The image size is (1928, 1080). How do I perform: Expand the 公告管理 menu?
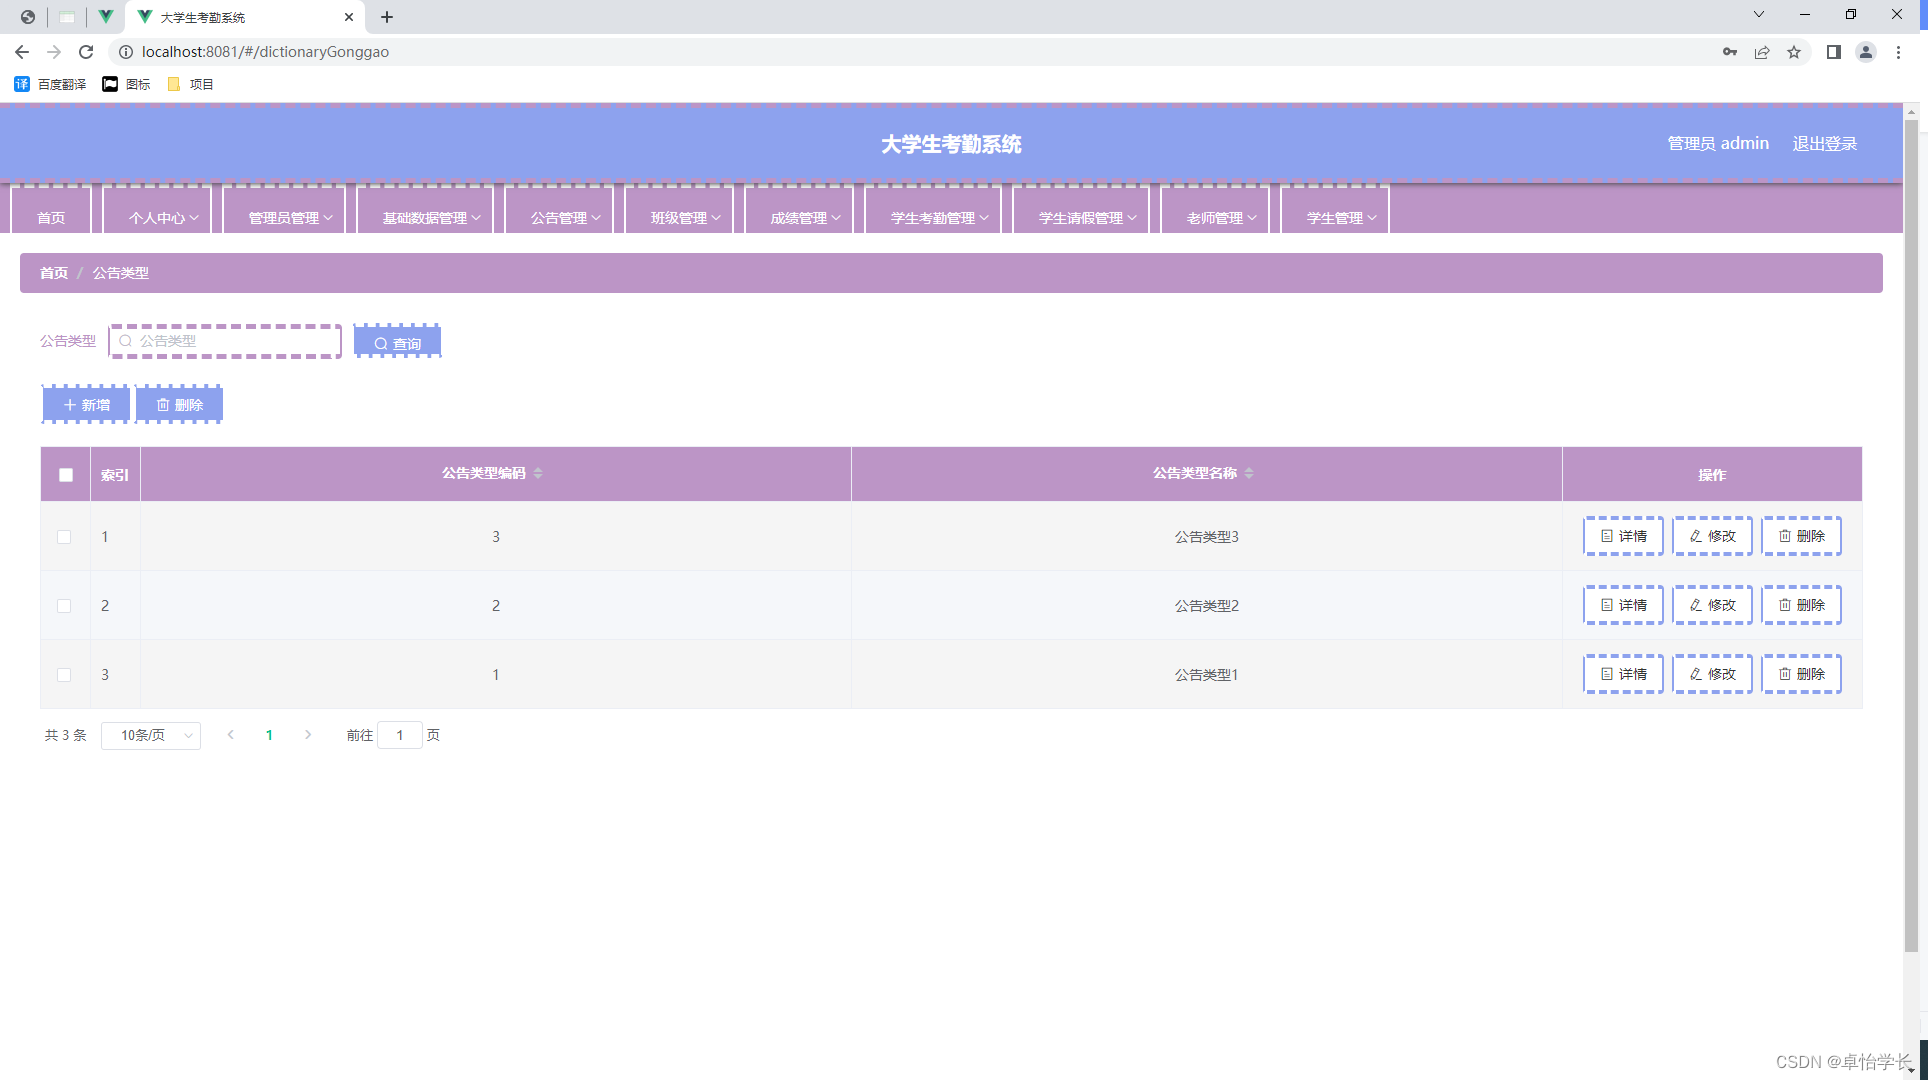(x=565, y=218)
